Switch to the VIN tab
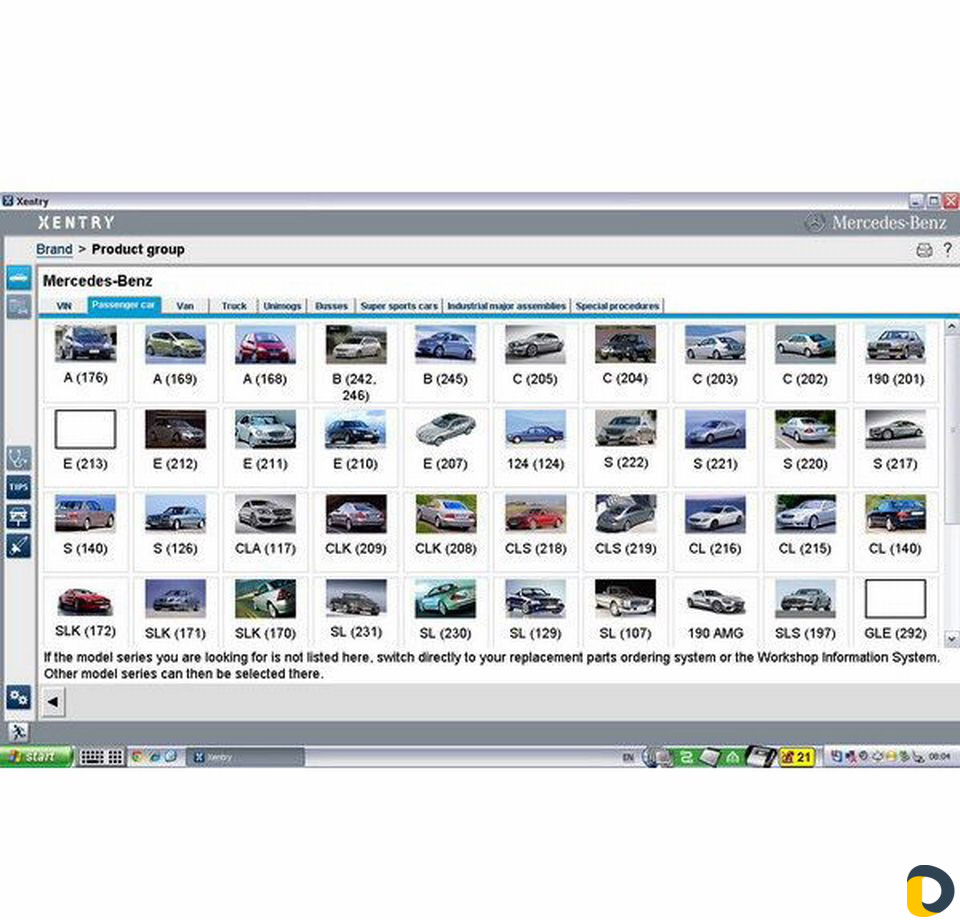 pyautogui.click(x=64, y=305)
